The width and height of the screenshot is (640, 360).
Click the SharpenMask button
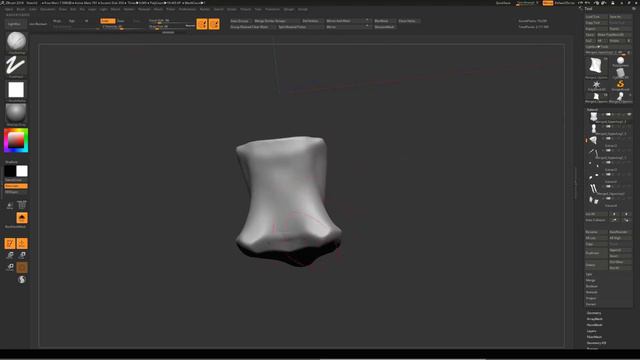(384, 27)
